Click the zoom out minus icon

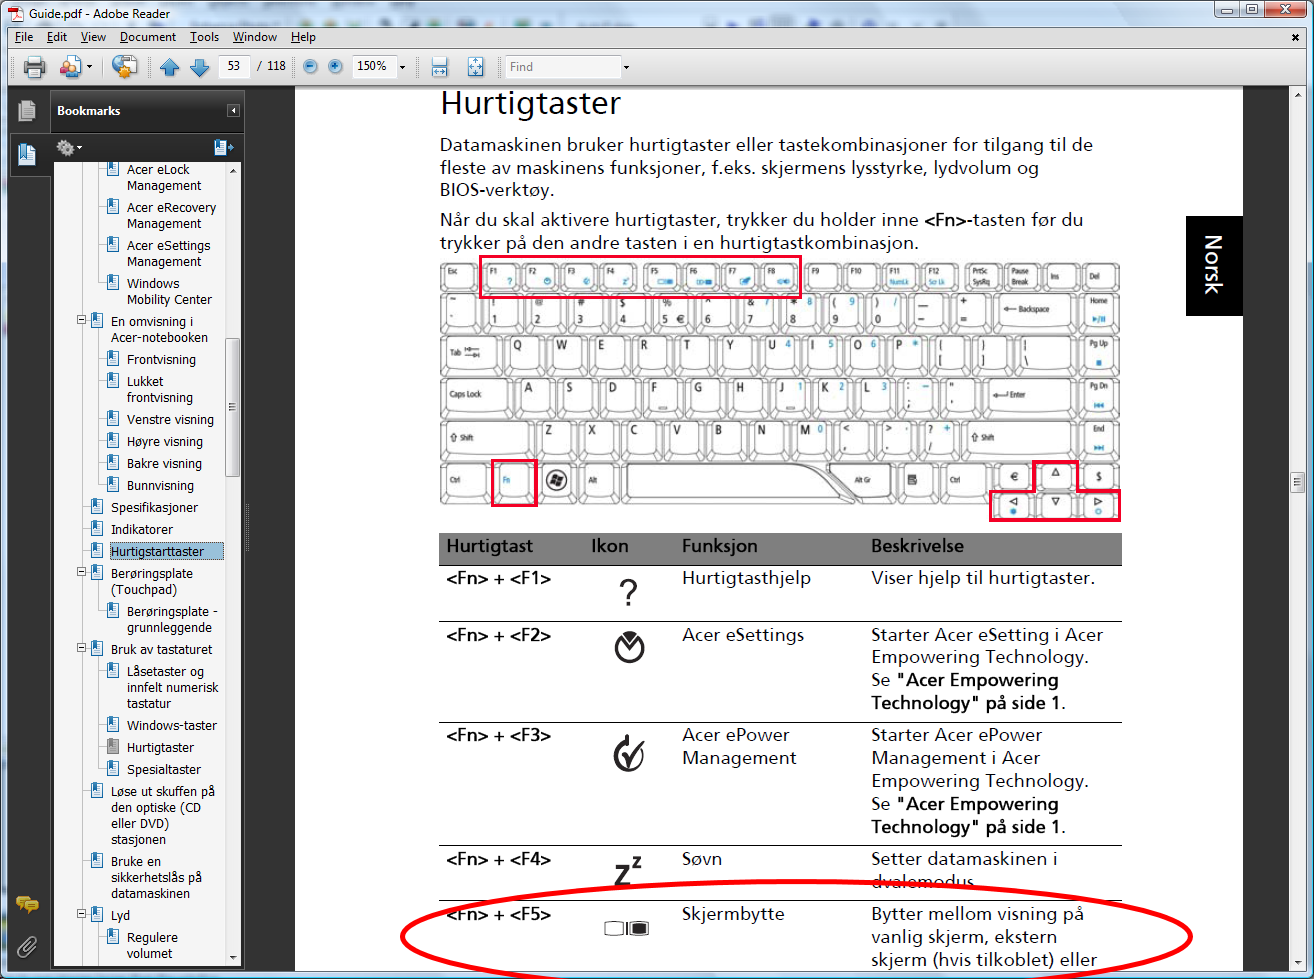[x=310, y=67]
